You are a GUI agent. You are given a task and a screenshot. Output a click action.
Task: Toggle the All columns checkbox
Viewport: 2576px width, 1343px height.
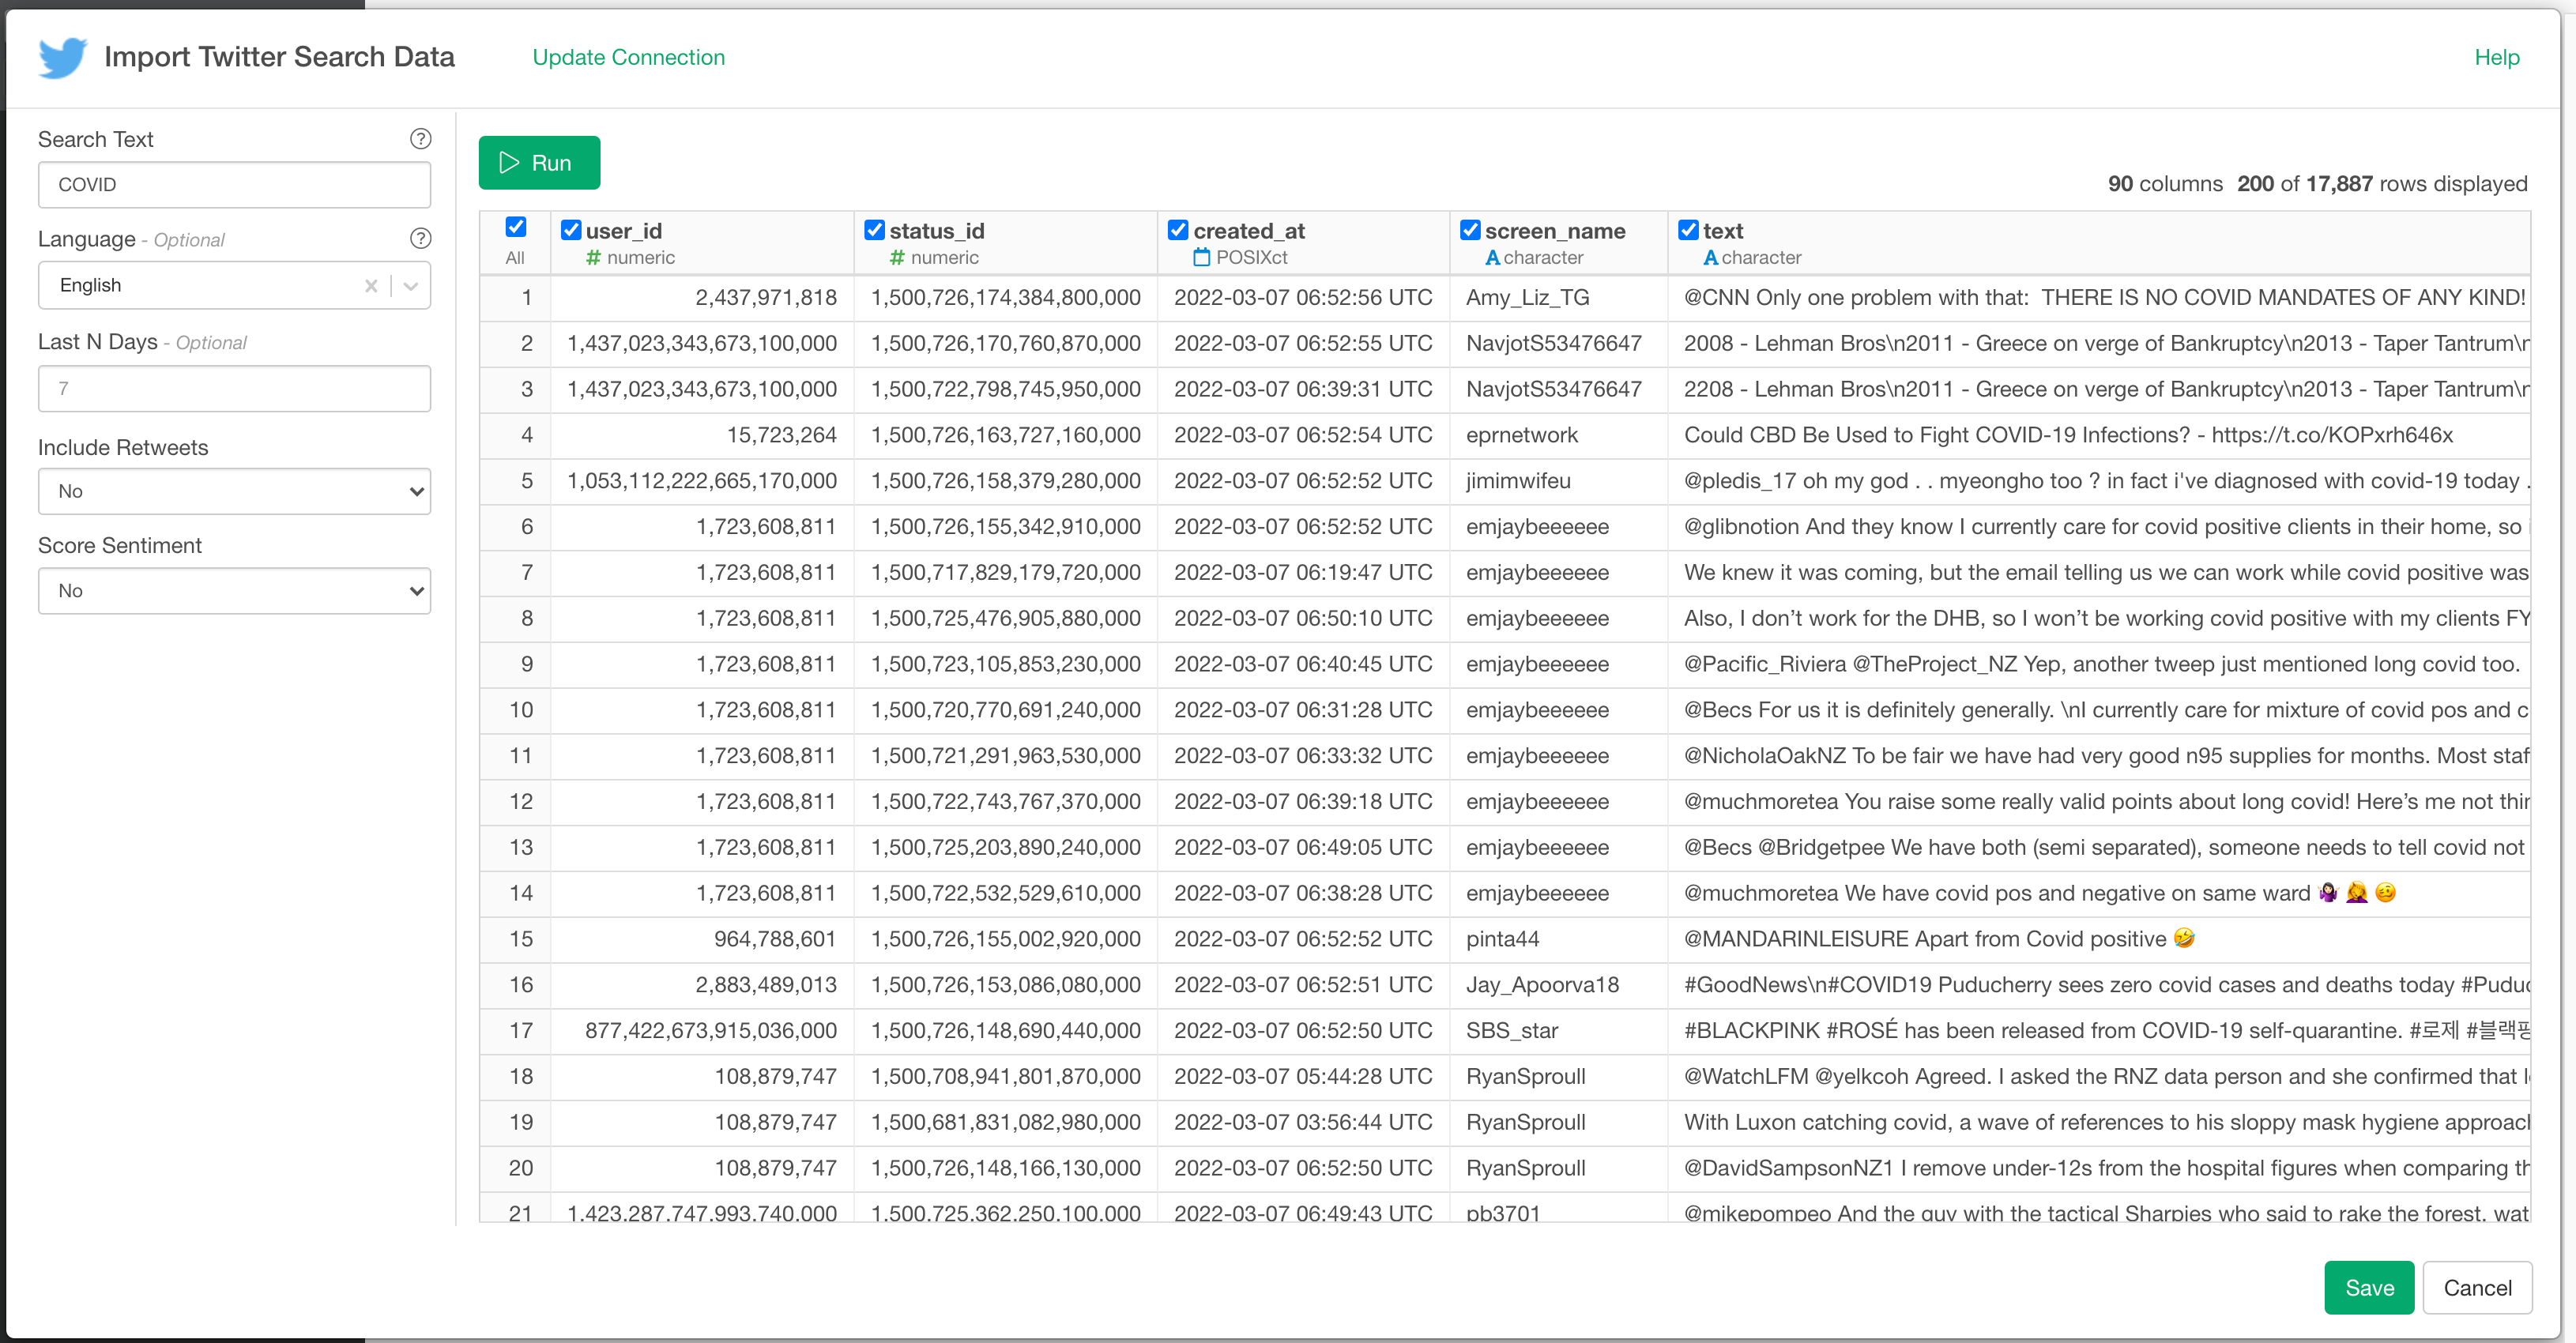(516, 227)
